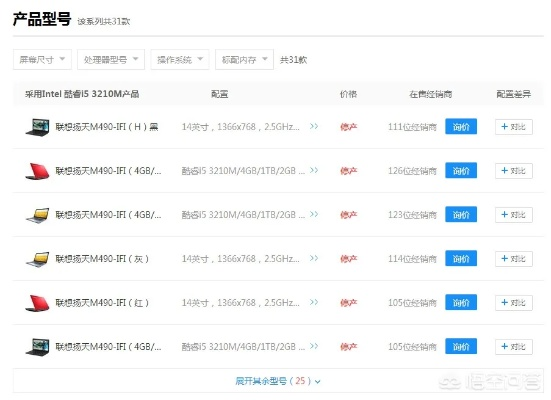Click 酷睿i5 3210M config text in 123-dealer row
The height and width of the screenshot is (400, 551).
tap(243, 215)
